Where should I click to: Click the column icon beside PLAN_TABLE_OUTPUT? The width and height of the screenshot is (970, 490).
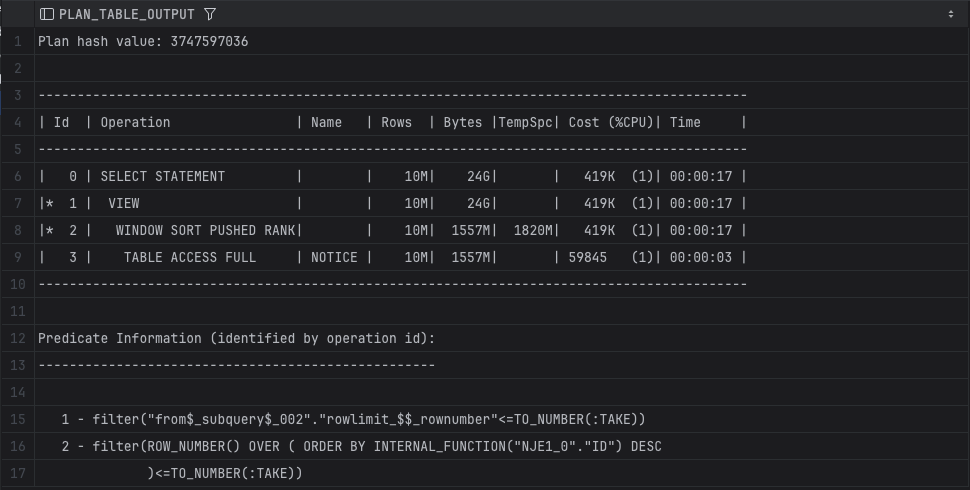(46, 14)
